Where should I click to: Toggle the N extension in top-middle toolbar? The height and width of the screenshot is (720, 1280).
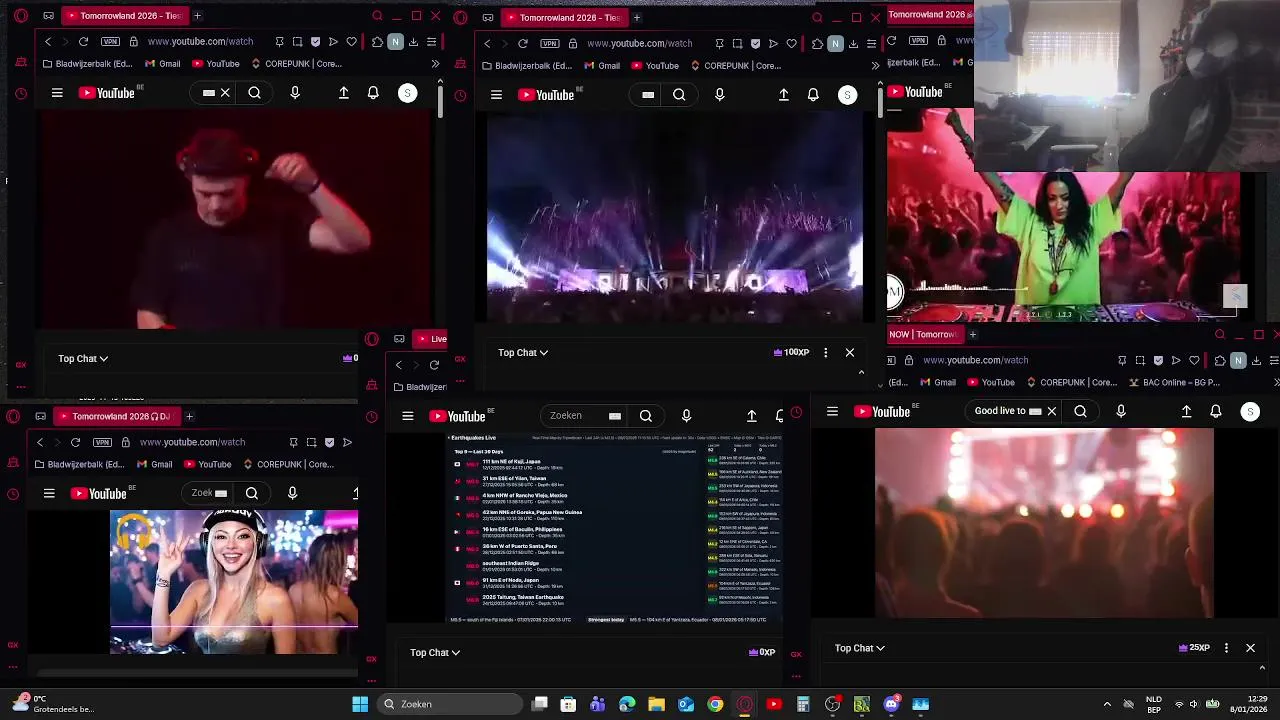(x=835, y=44)
